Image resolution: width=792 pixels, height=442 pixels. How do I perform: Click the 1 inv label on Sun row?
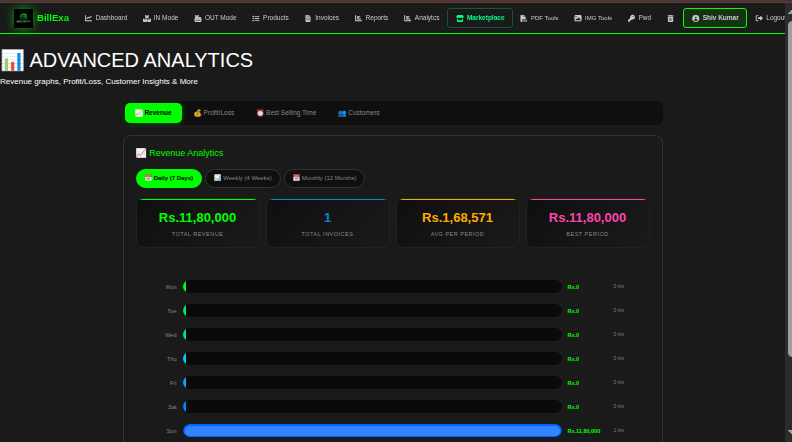(x=619, y=430)
